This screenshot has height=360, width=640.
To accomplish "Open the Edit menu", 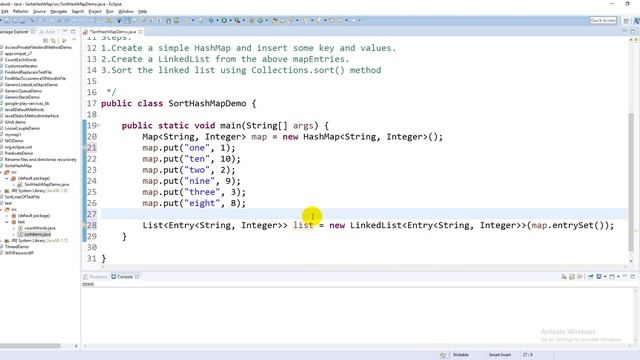I will pos(5,11).
